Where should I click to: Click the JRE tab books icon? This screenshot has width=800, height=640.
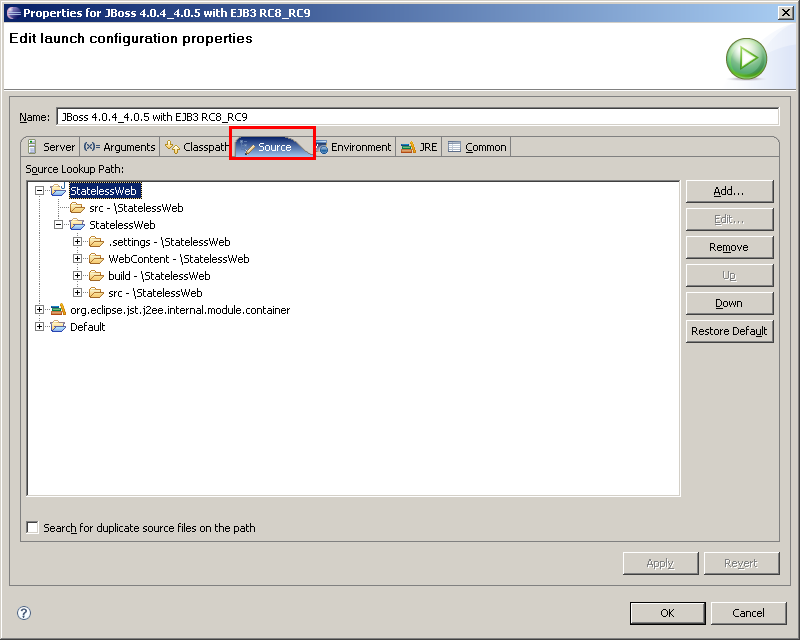pos(408,147)
